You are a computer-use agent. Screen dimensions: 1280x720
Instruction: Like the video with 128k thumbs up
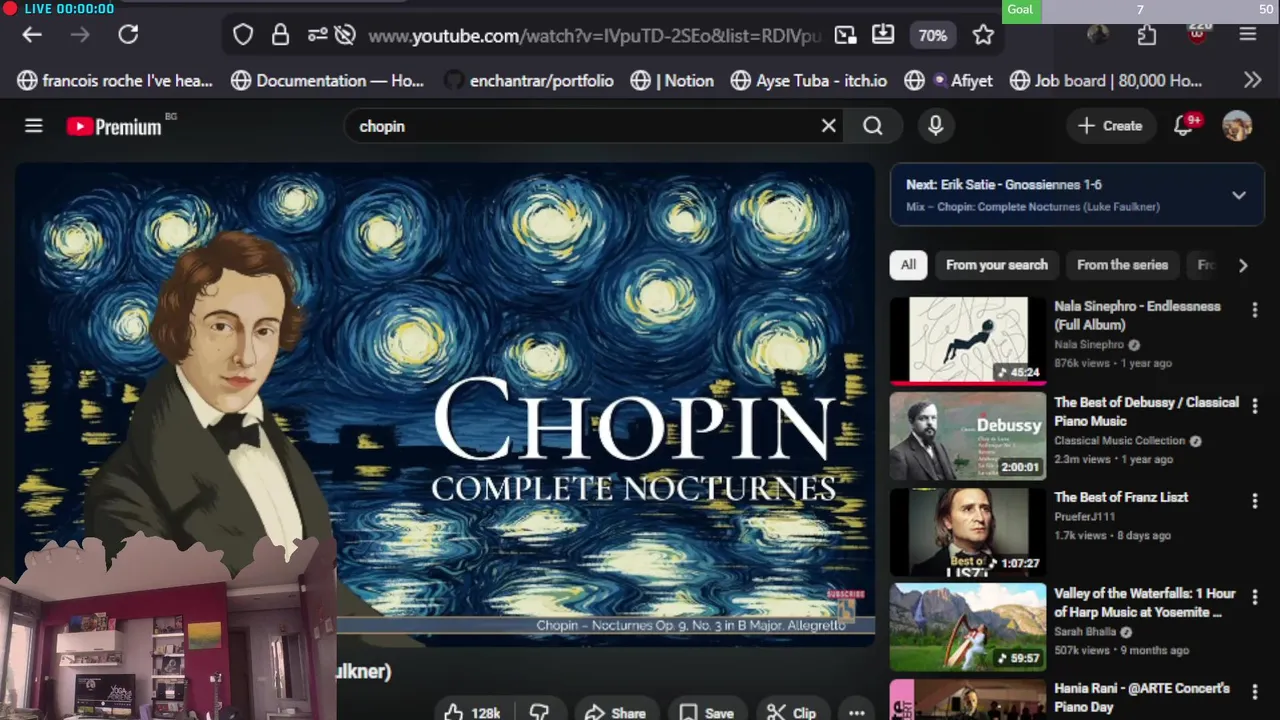[473, 712]
